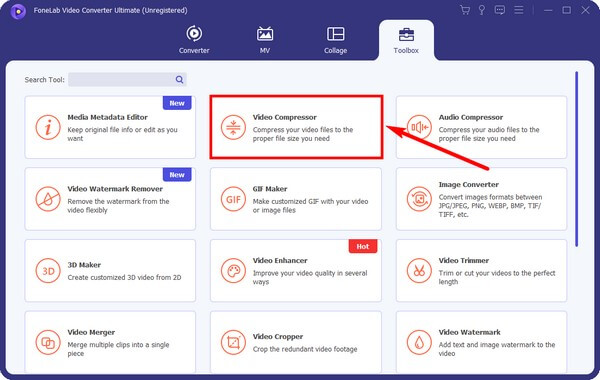
Task: Click the Image Converter icon
Action: [419, 199]
